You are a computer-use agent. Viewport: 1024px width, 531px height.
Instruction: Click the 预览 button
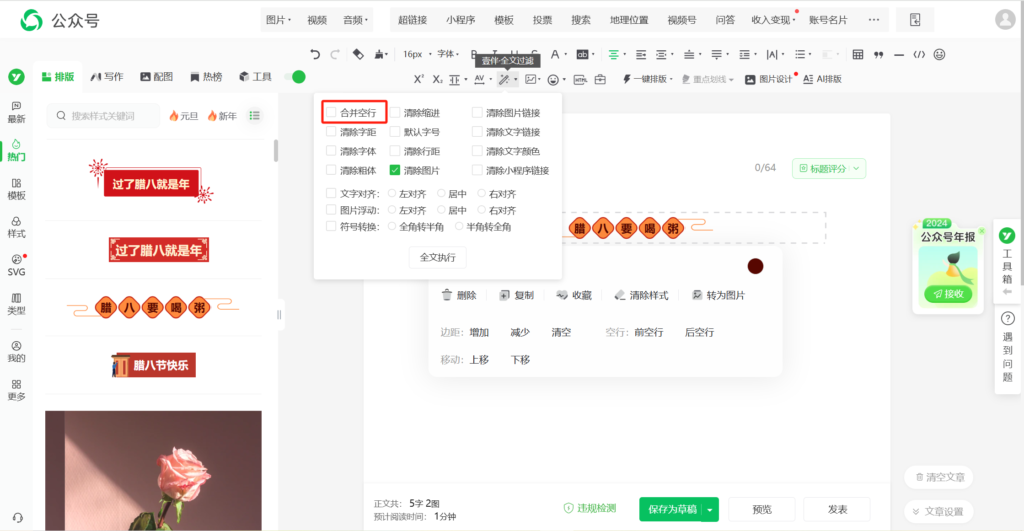(762, 509)
